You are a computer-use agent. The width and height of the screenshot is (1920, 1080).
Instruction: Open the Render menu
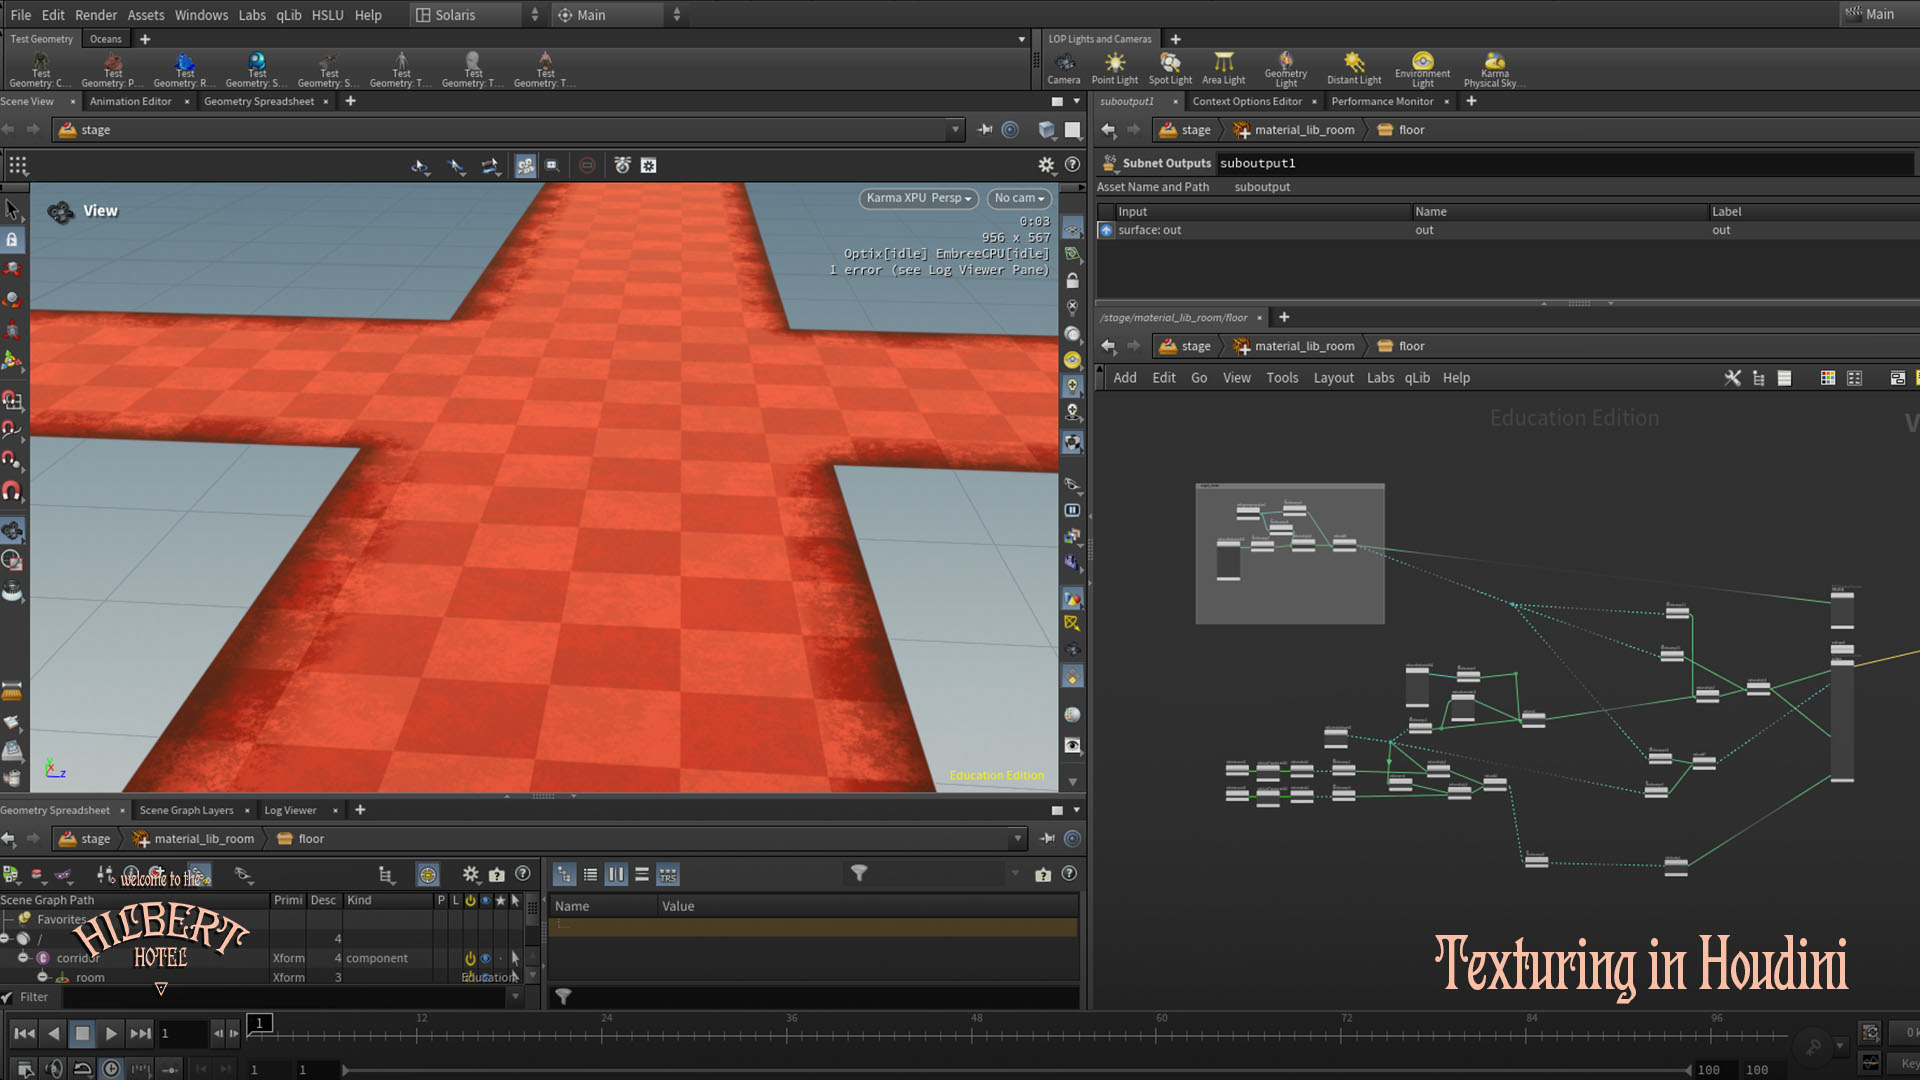pyautogui.click(x=95, y=15)
